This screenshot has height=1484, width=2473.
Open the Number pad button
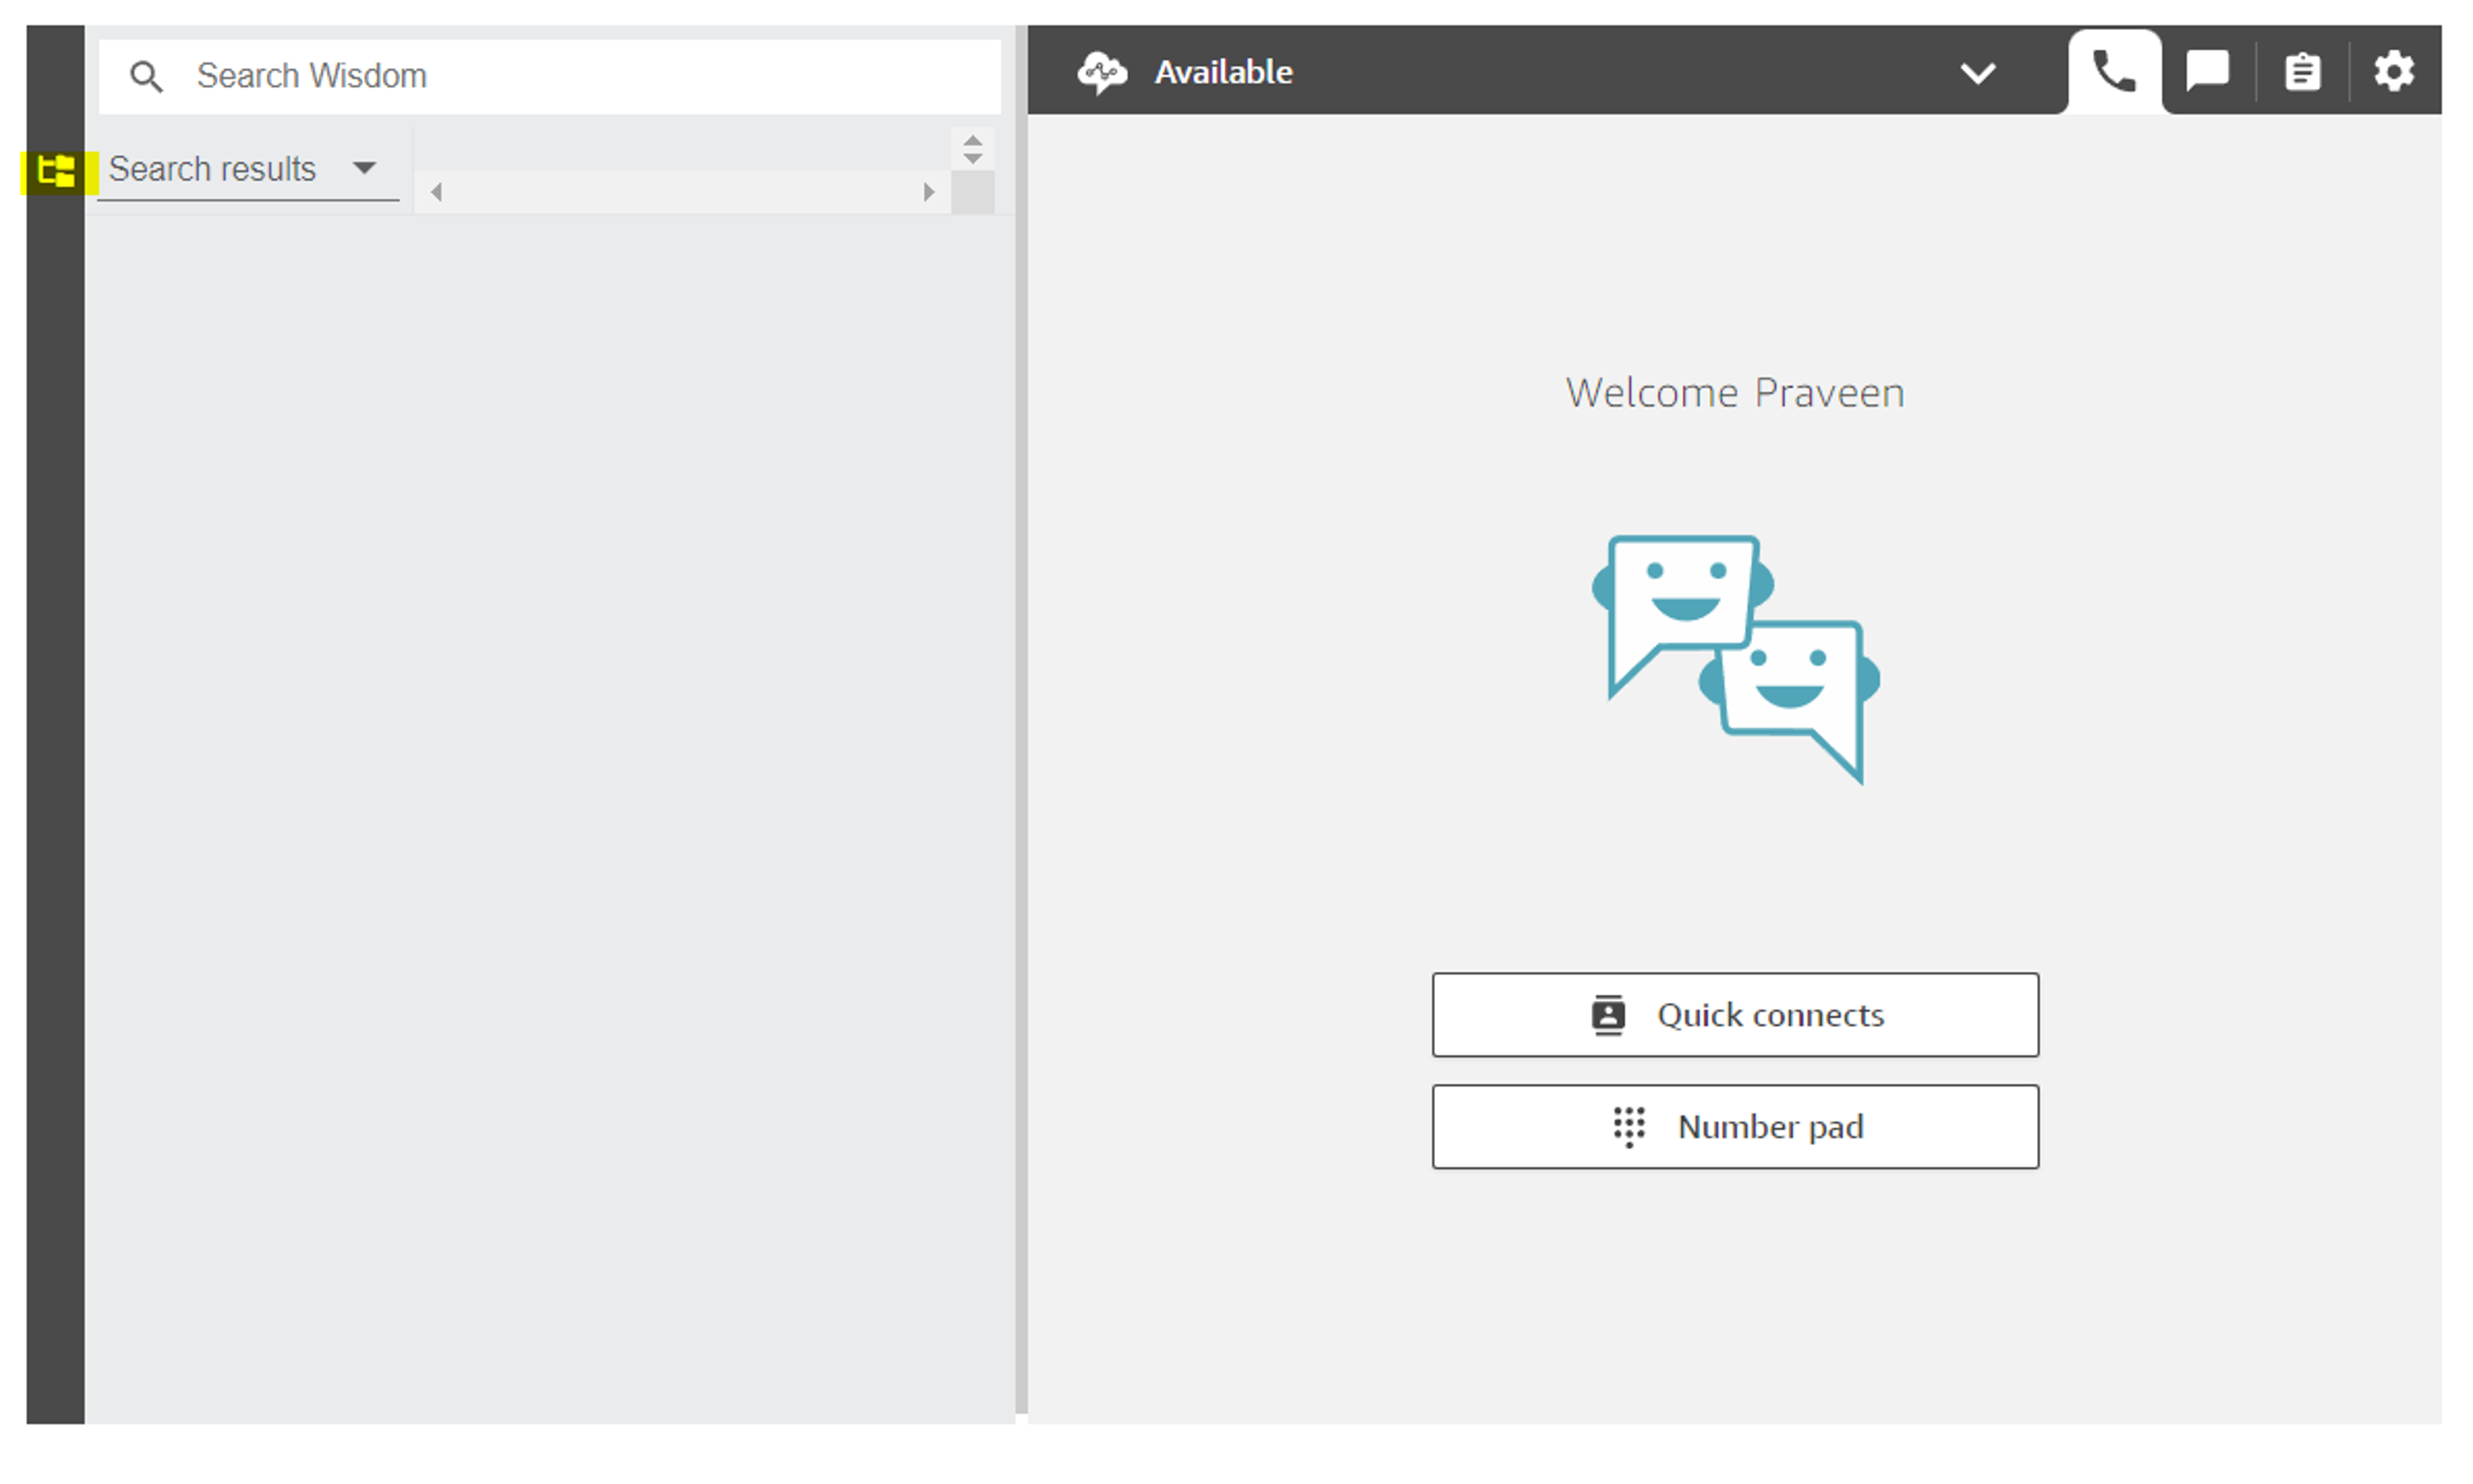pos(1735,1127)
